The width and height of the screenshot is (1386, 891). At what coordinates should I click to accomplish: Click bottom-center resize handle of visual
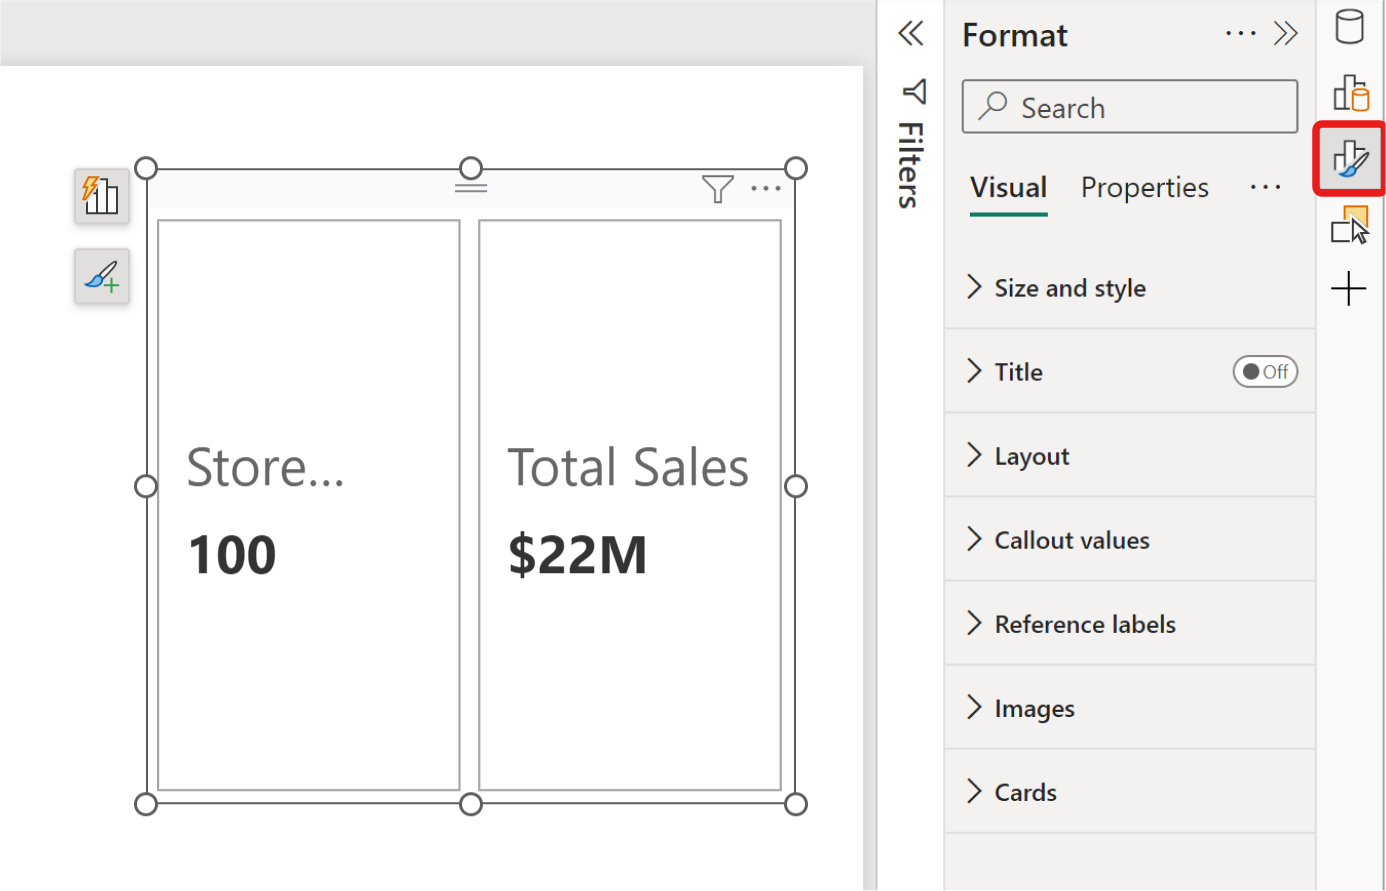click(x=471, y=804)
